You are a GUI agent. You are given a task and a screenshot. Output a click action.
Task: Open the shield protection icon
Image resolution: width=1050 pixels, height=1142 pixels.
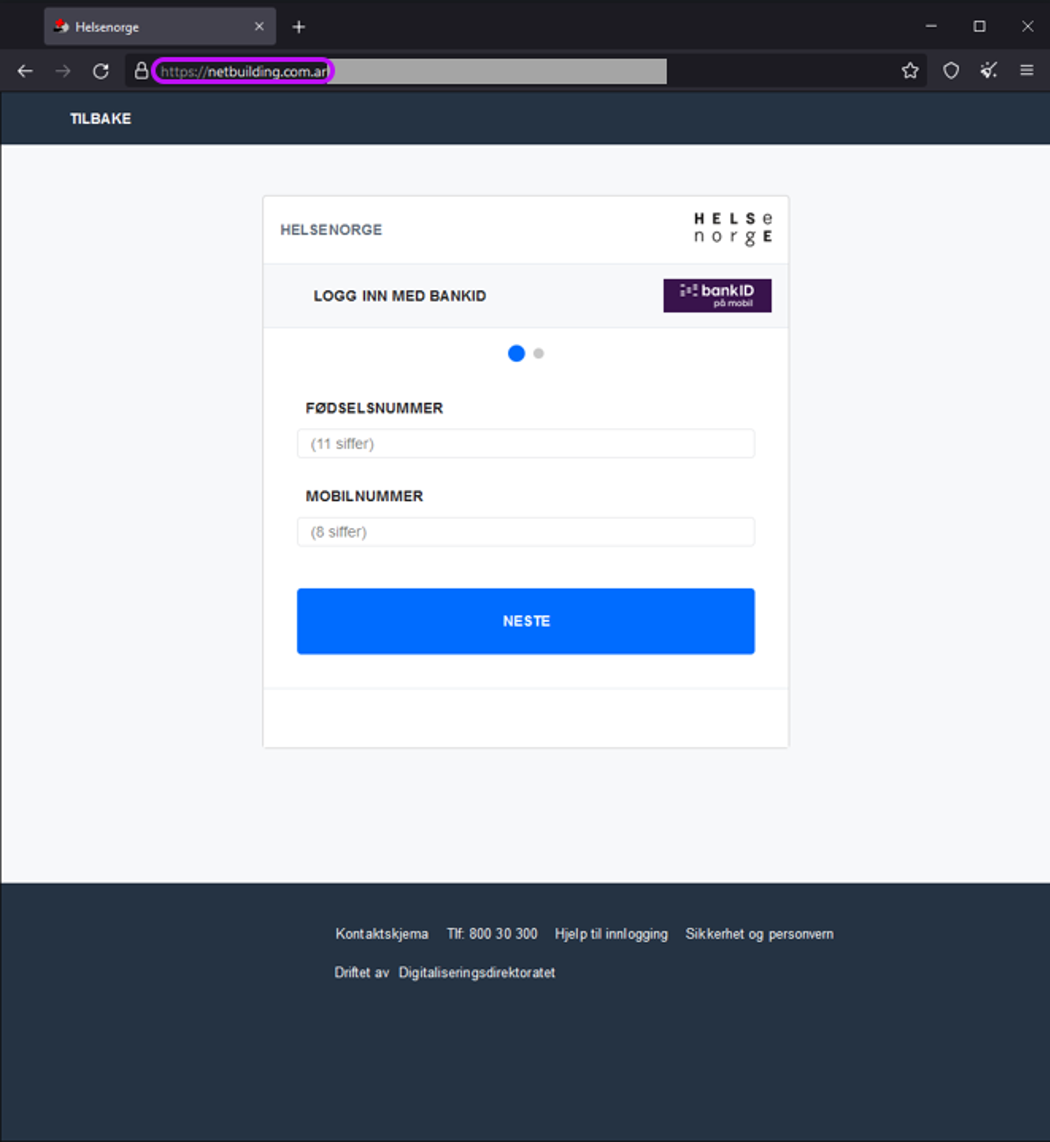(951, 71)
